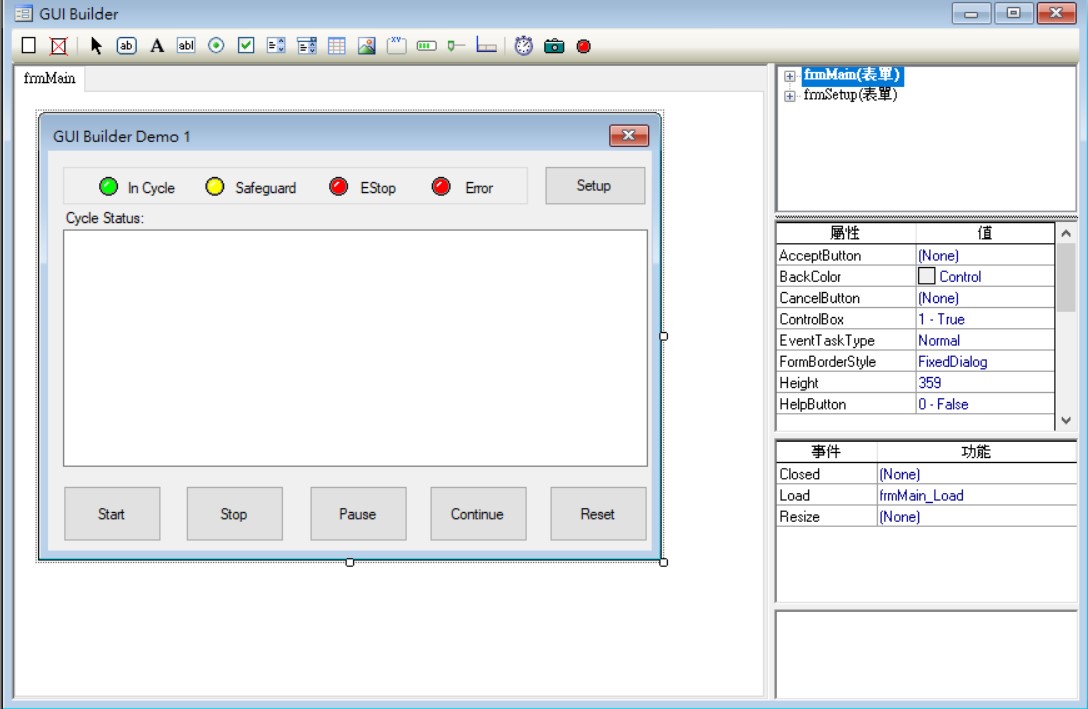
Task: Select the checkbox control tool in toolbar
Action: coord(246,46)
